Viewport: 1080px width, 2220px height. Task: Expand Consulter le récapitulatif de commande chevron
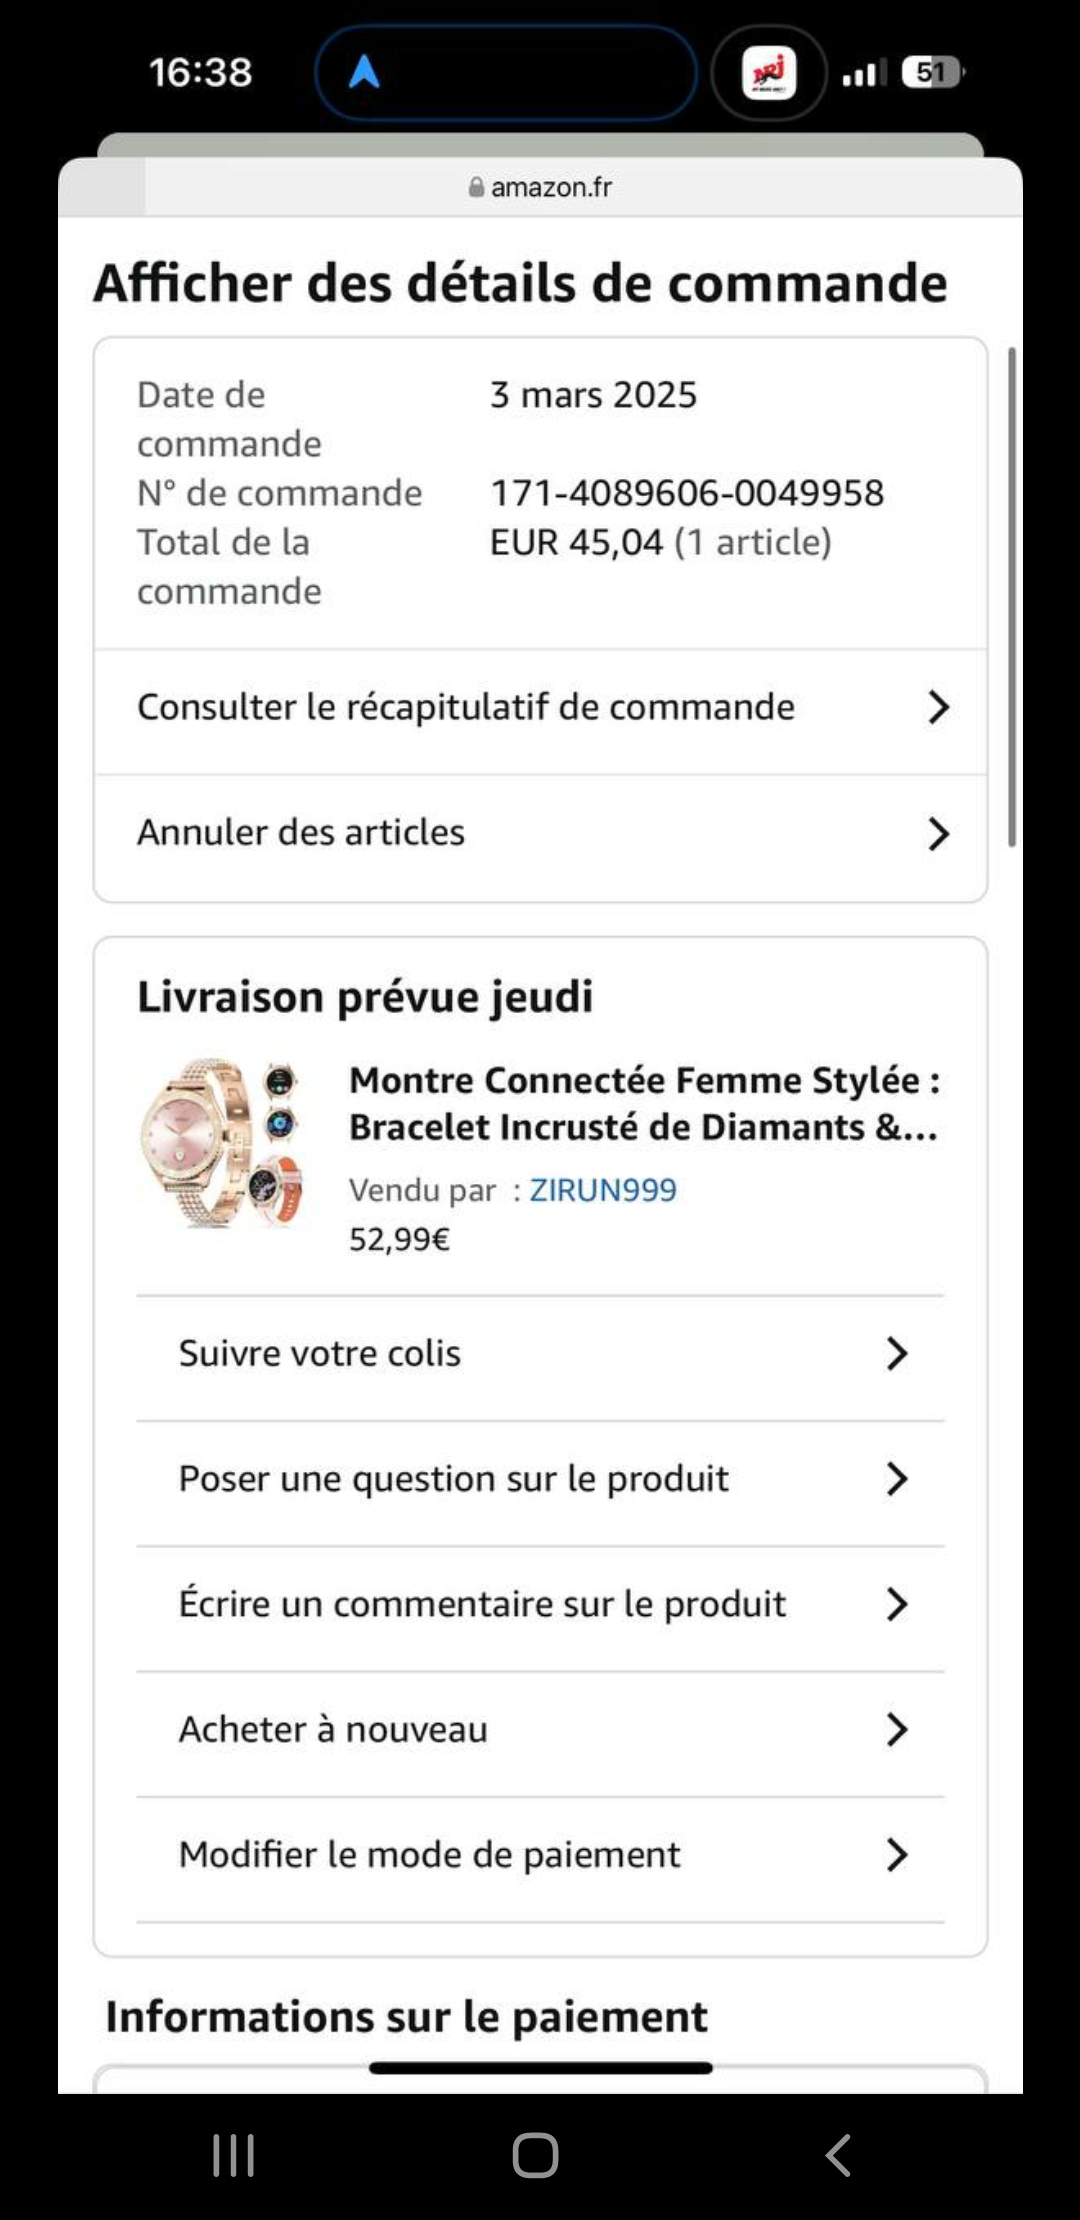[x=937, y=707]
